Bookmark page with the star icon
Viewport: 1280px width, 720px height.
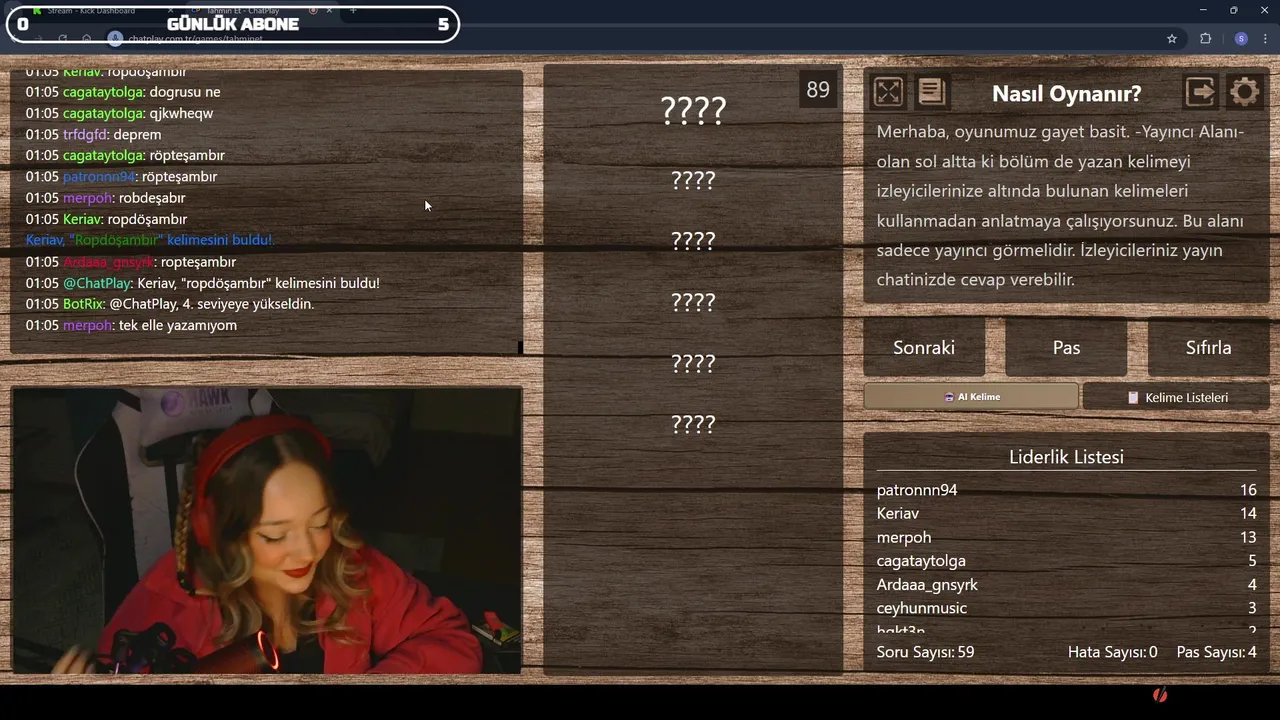pyautogui.click(x=1172, y=39)
